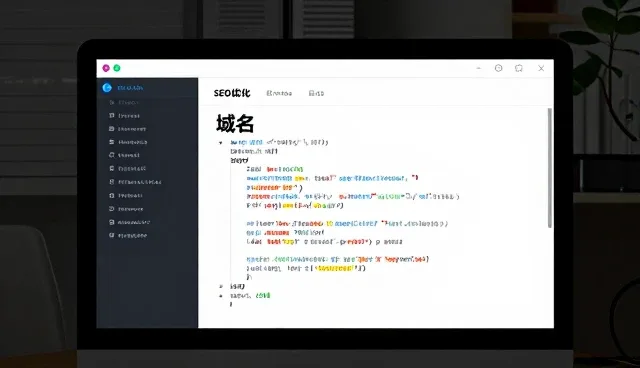Click the green dot in the title bar
This screenshot has width=640, height=368.
coord(117,68)
